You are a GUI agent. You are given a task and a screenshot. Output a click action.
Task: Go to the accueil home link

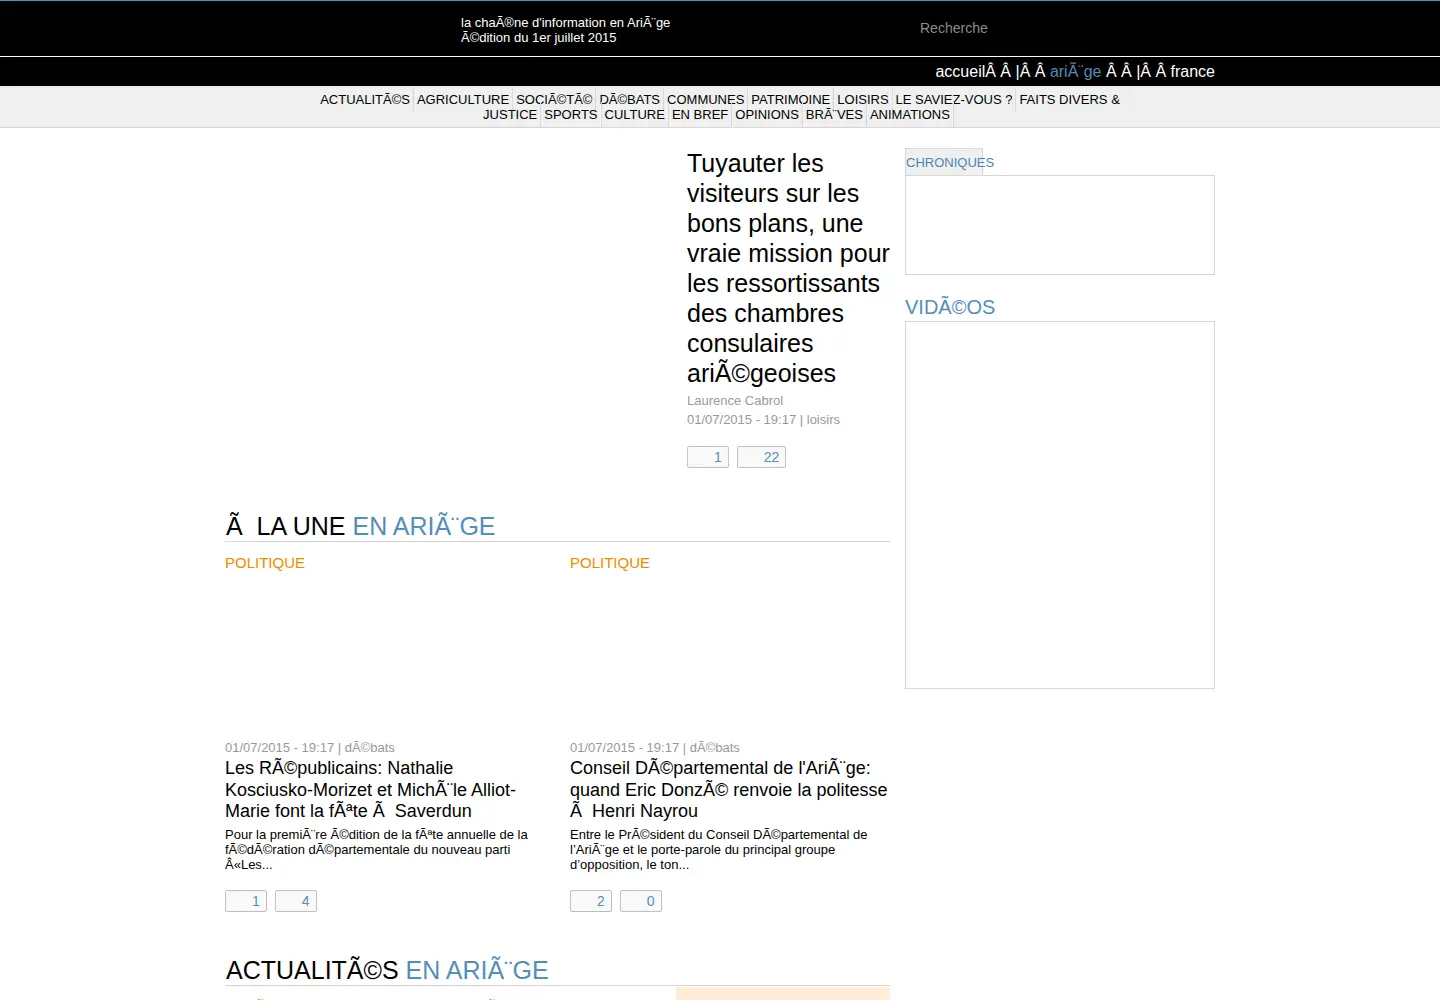(959, 71)
